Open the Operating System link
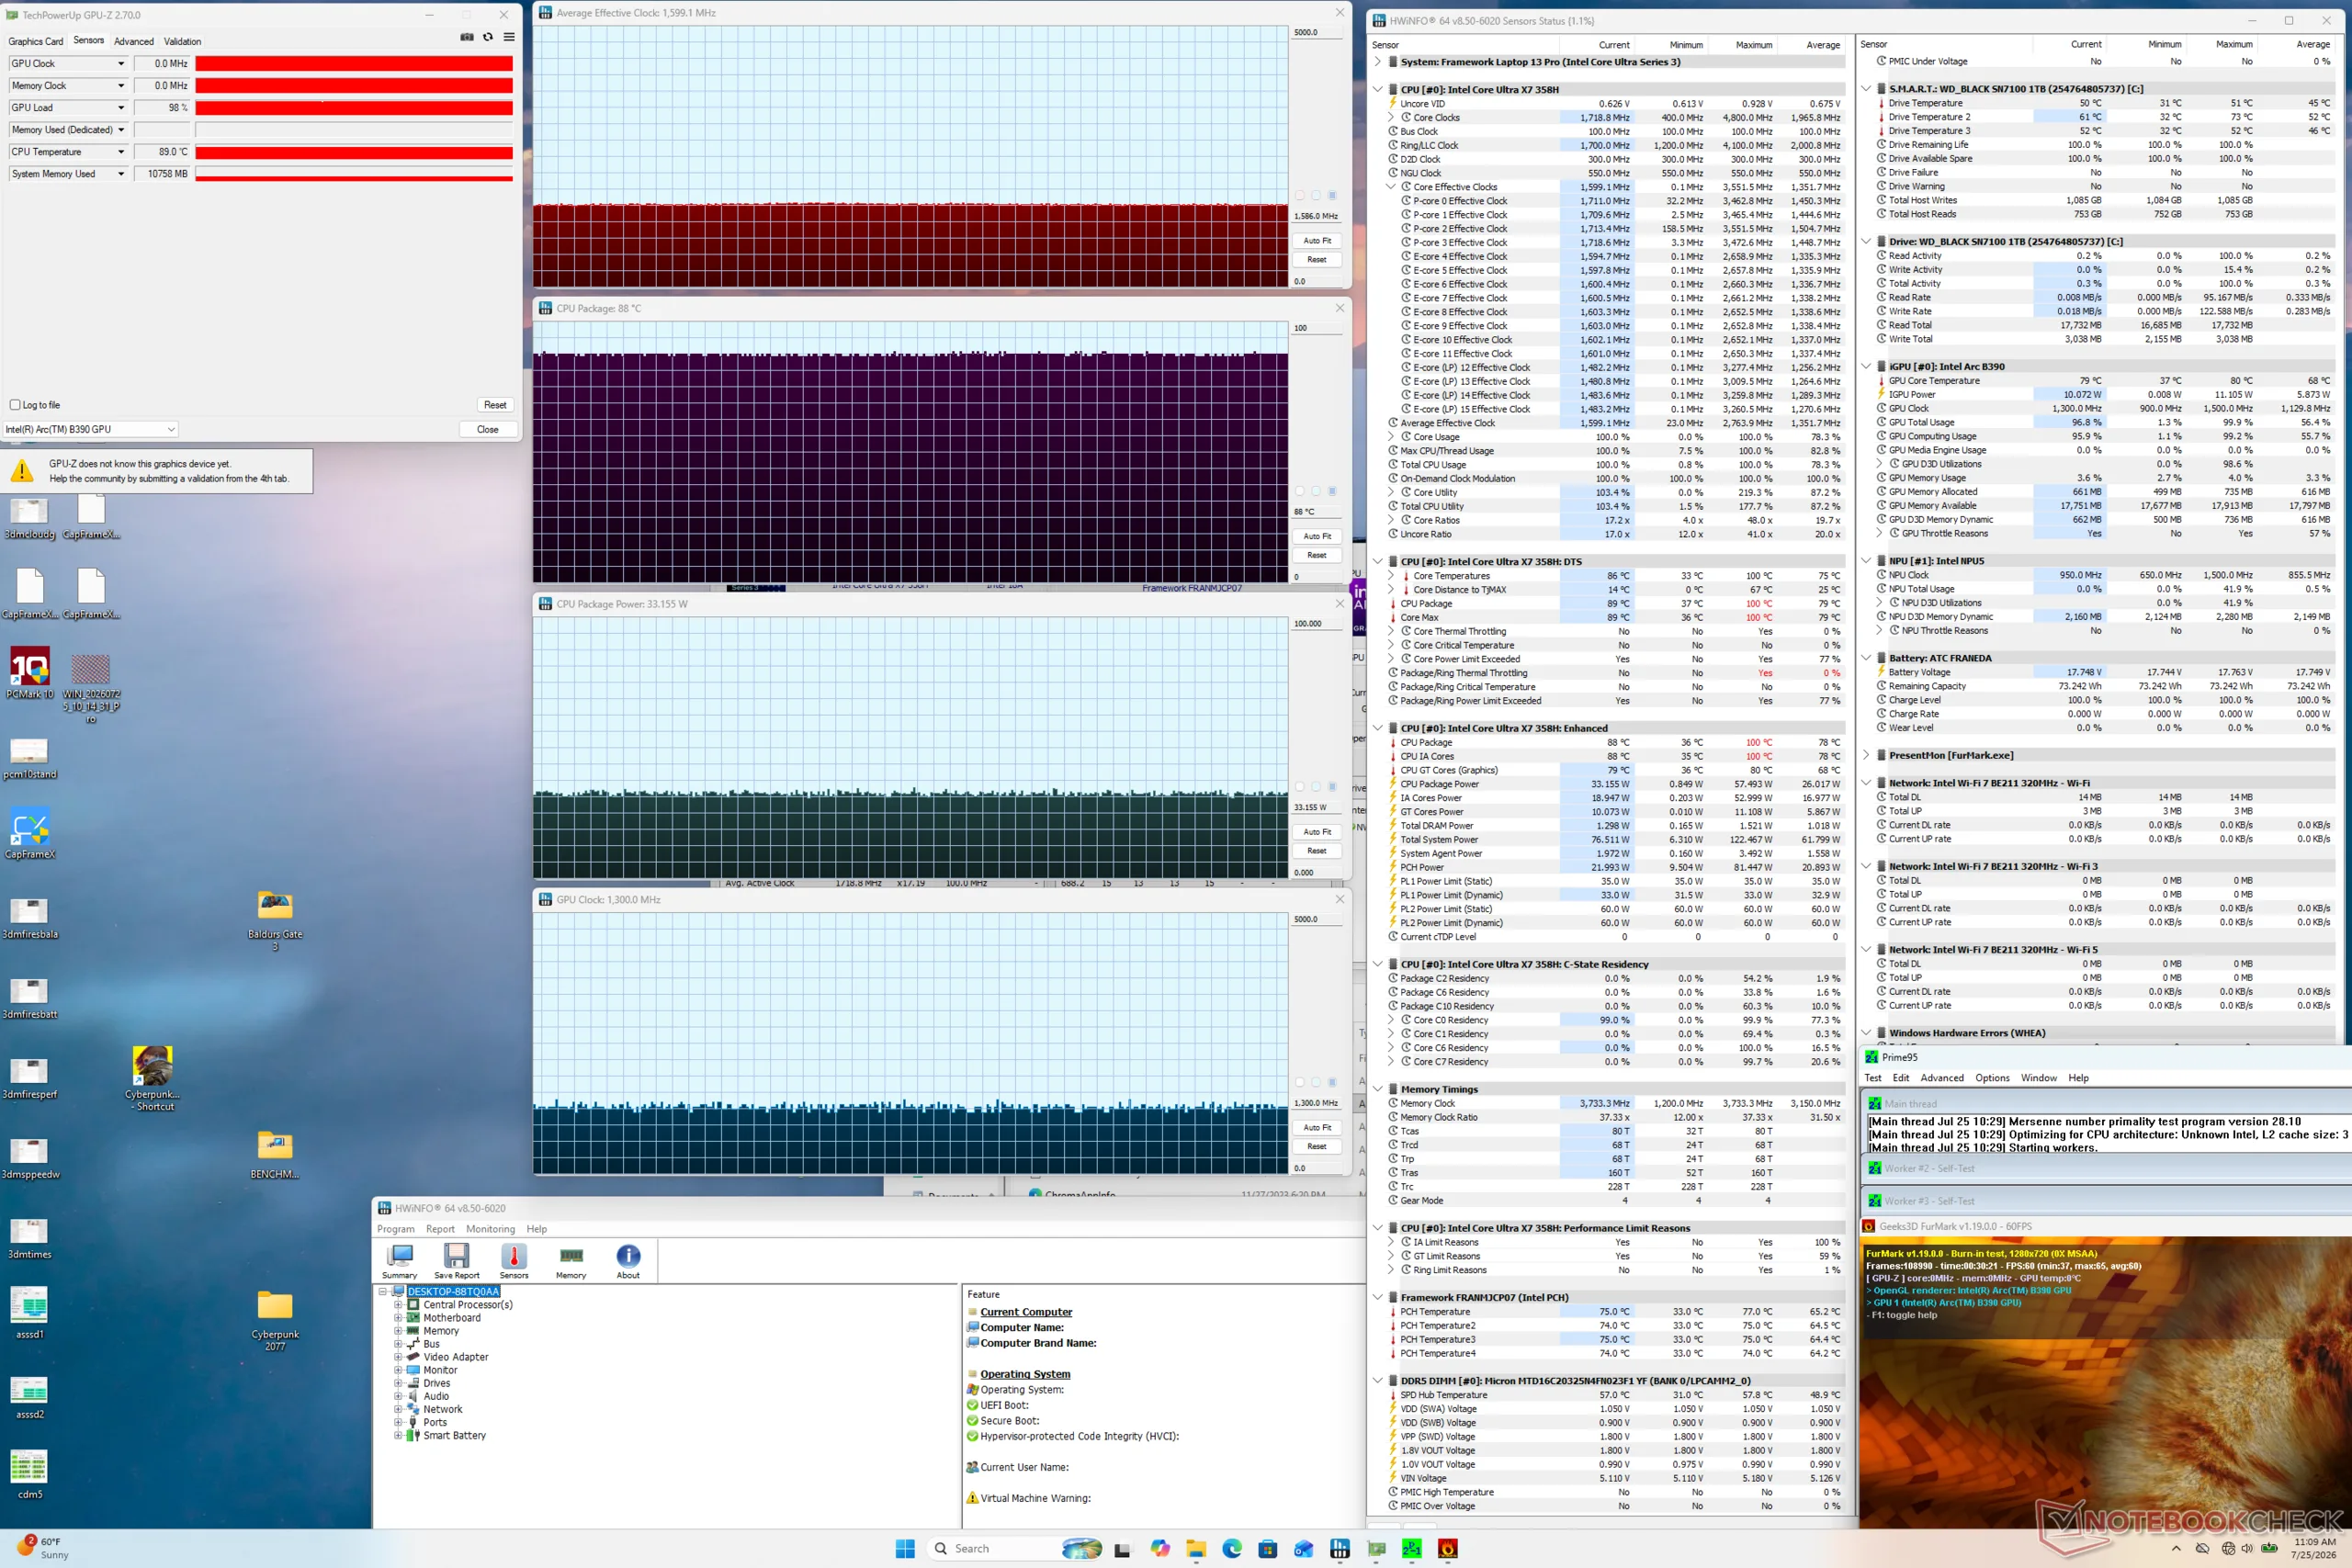 (x=1025, y=1374)
